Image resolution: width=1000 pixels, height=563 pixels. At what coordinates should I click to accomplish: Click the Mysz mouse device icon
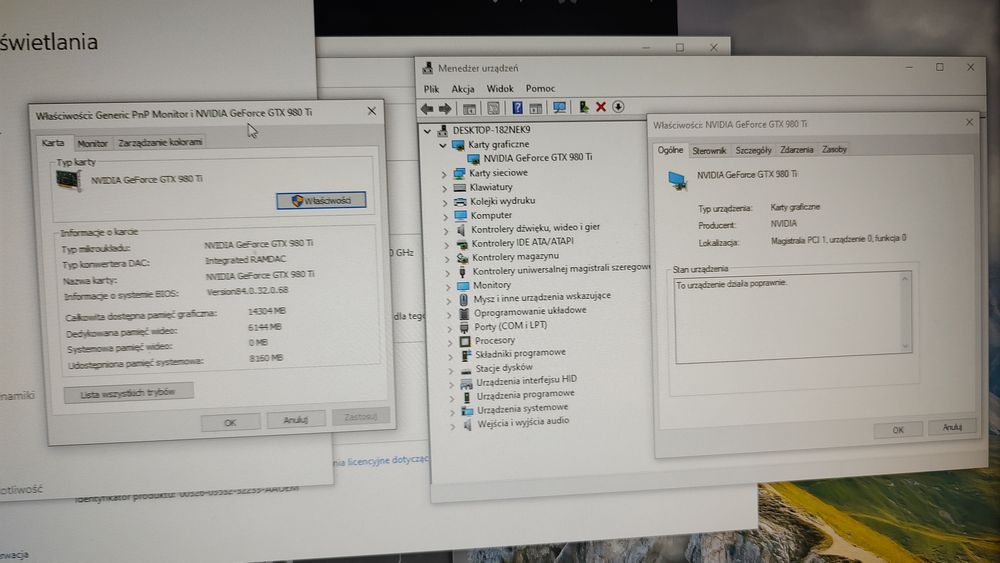coord(464,298)
